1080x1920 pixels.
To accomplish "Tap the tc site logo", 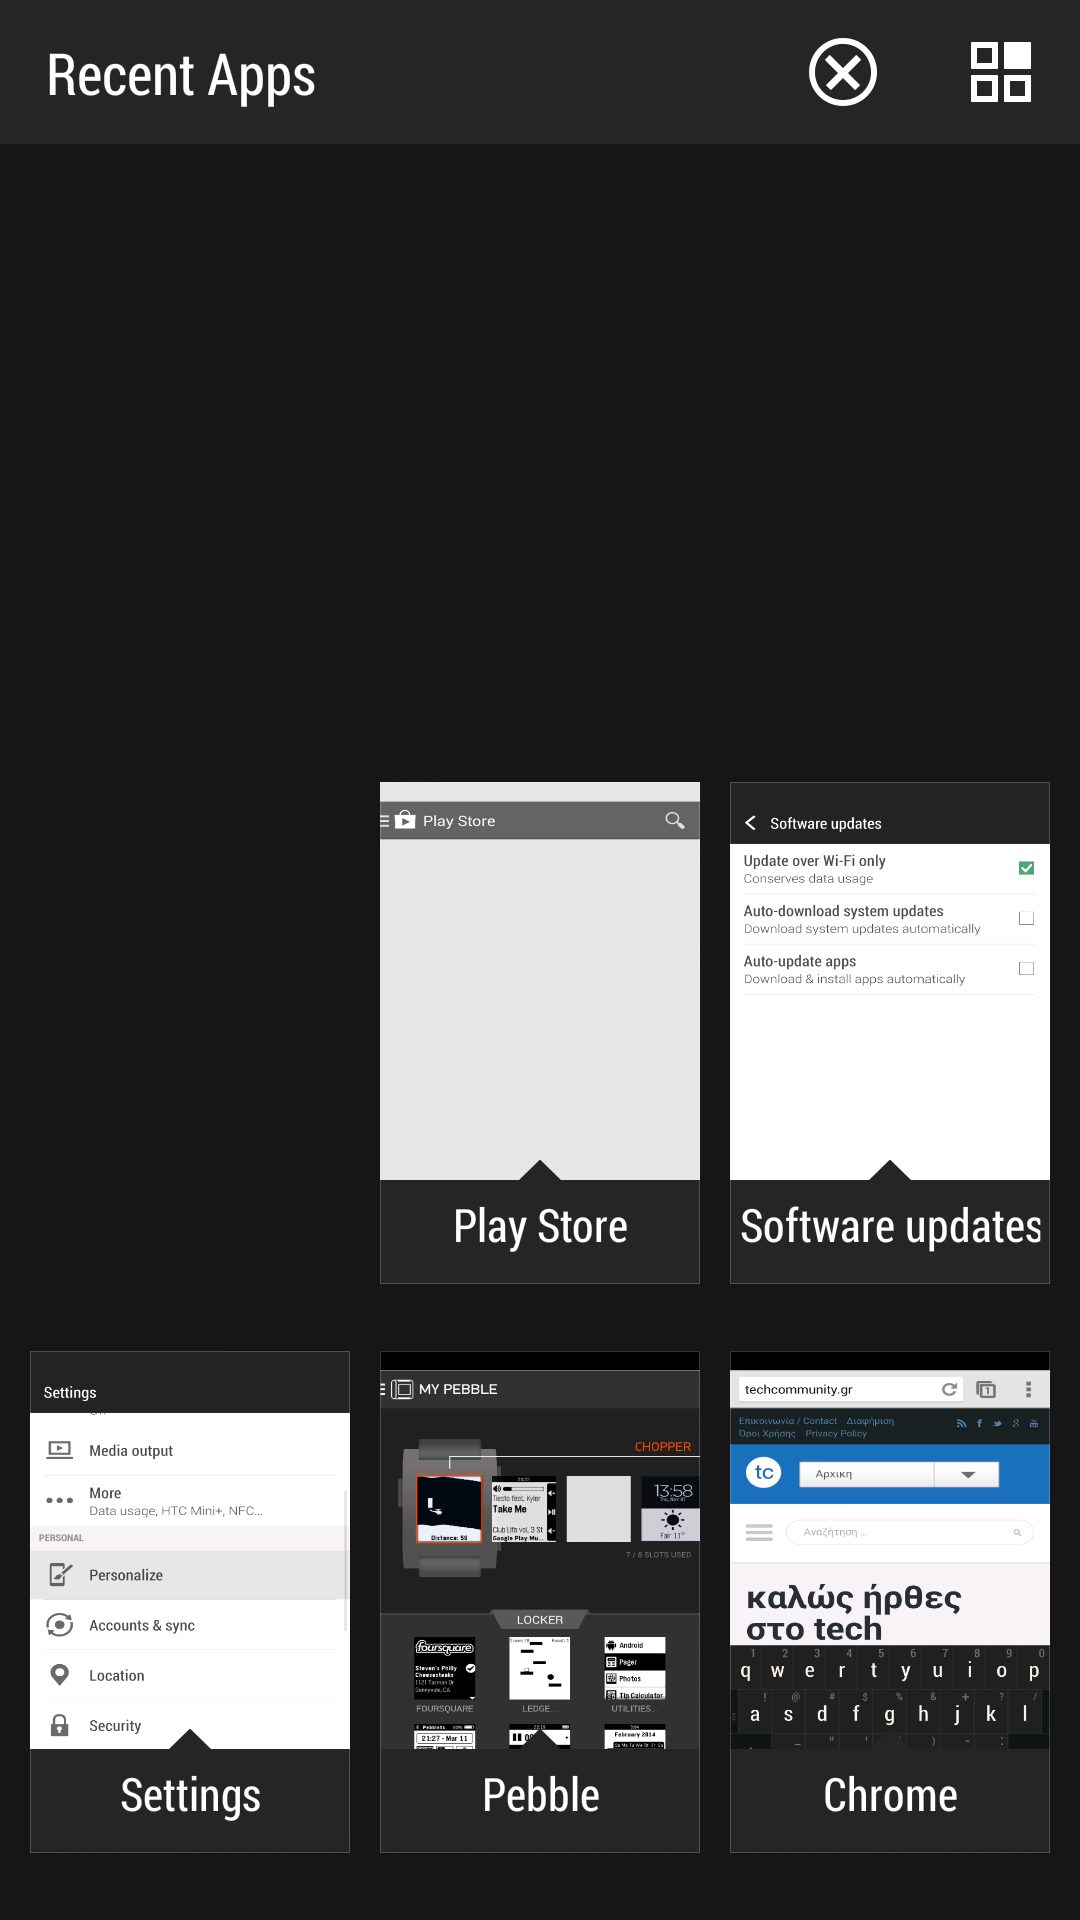I will click(x=764, y=1473).
